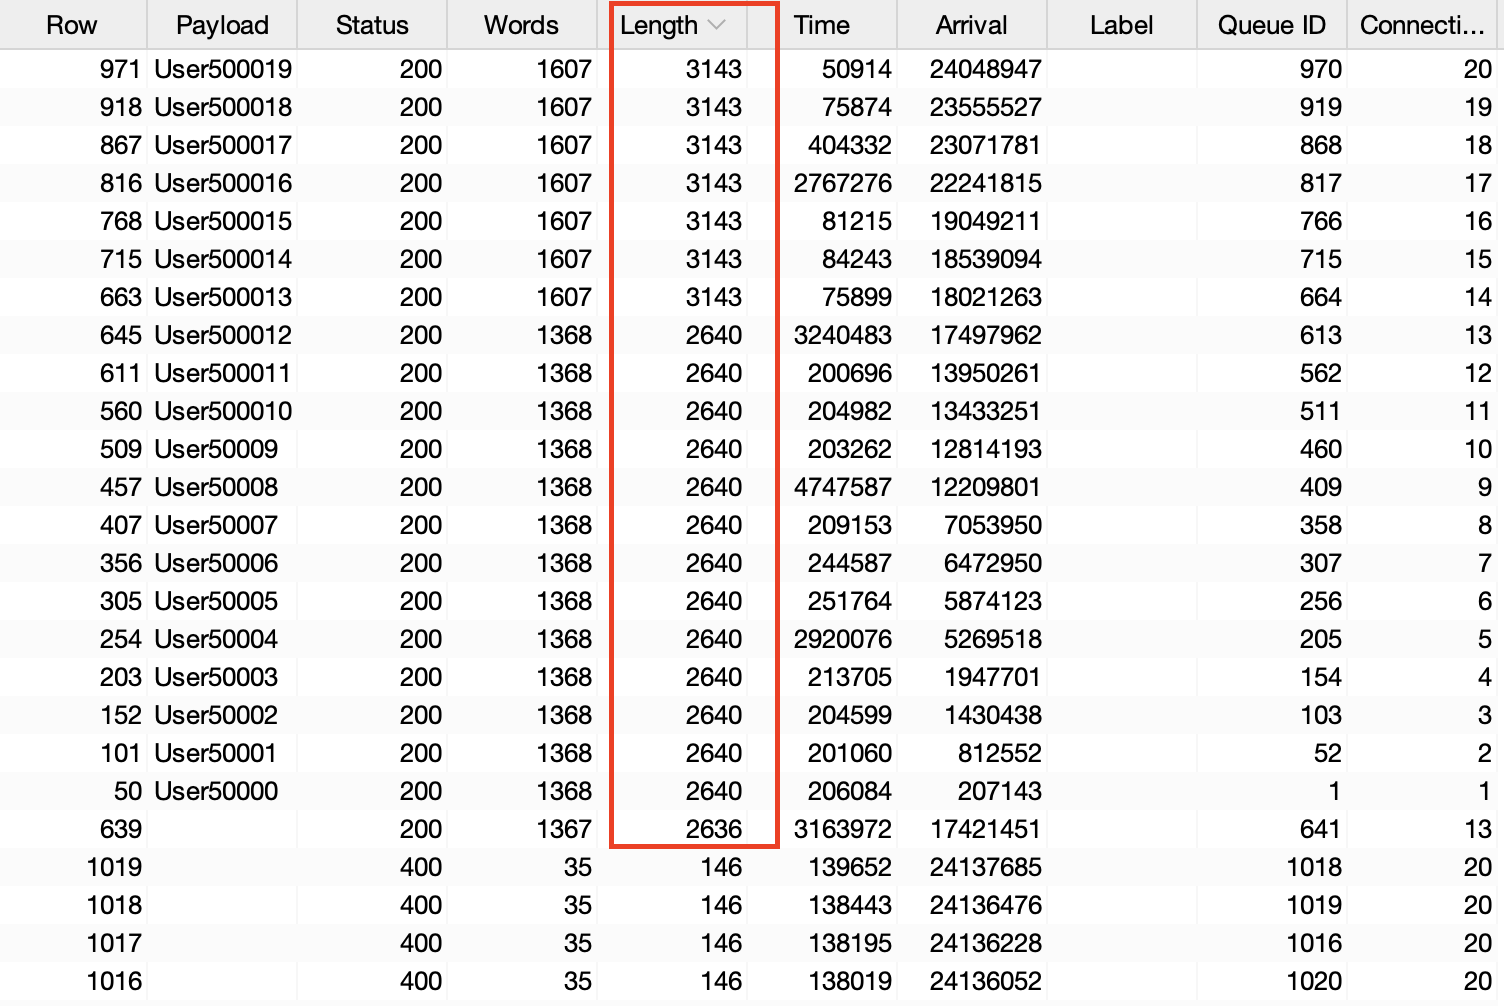Viewport: 1504px width, 1006px height.
Task: Select the Label column header
Action: [x=1121, y=25]
